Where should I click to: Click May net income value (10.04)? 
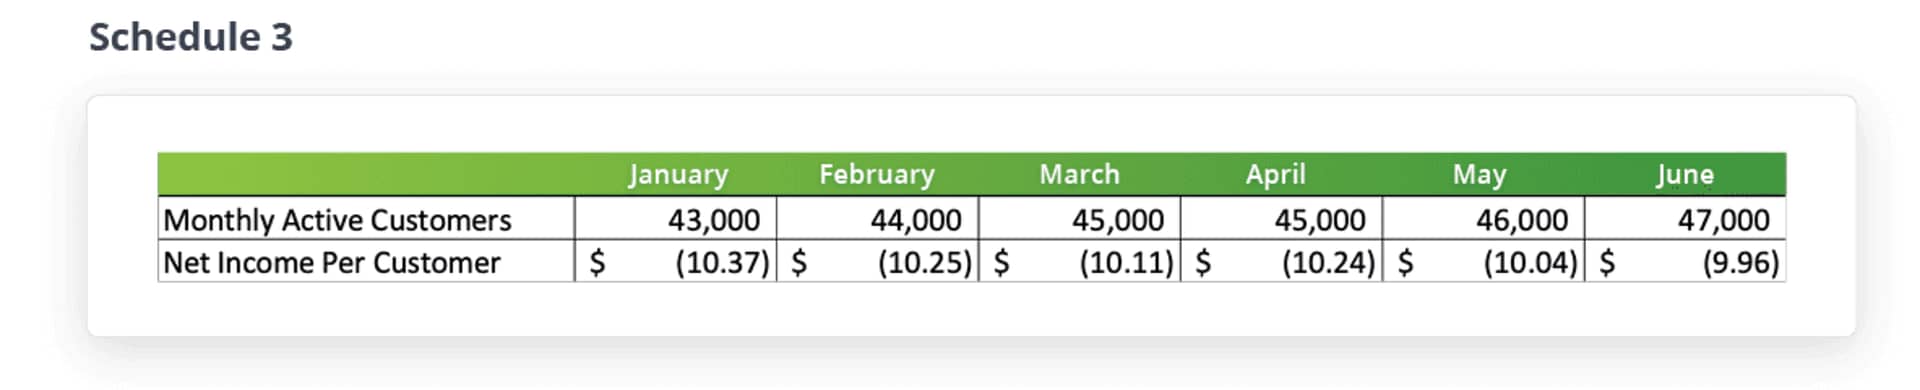coord(1531,263)
